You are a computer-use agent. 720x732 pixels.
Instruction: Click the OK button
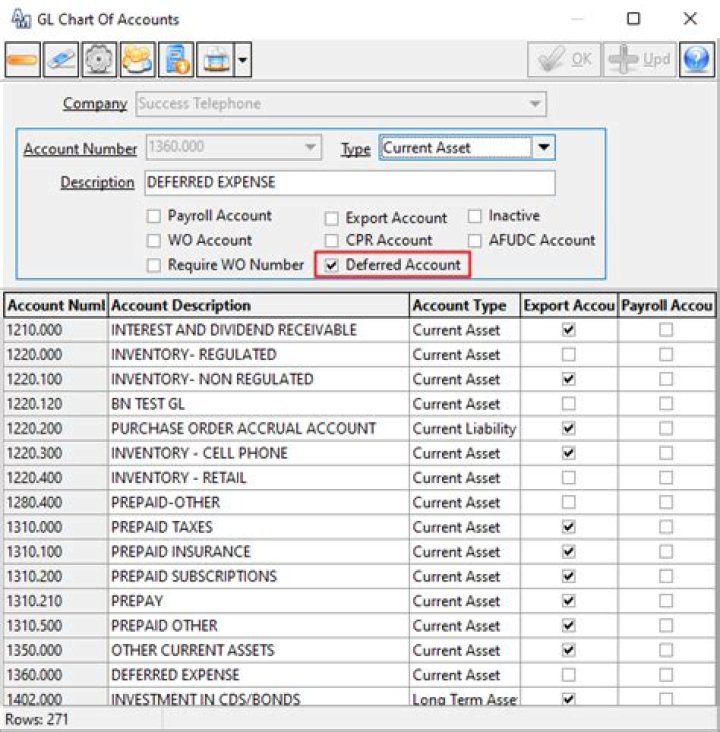coord(564,60)
